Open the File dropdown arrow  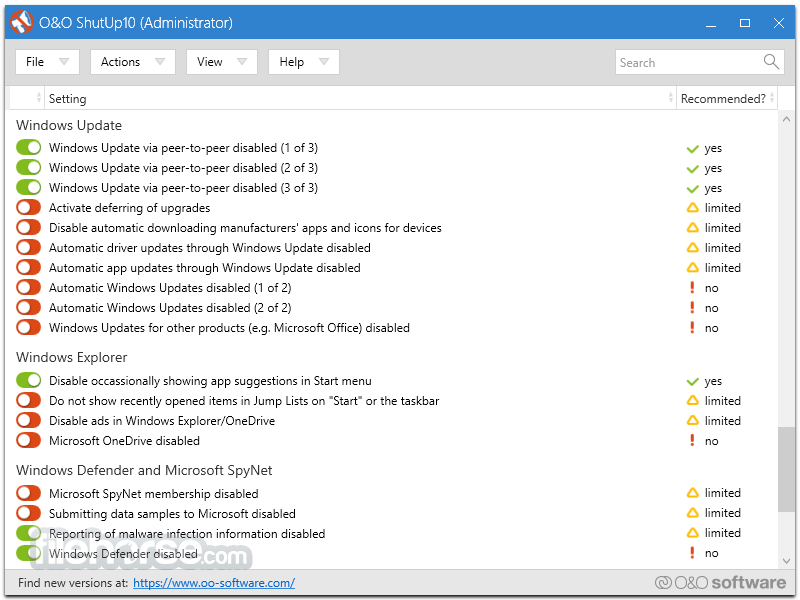pos(64,62)
